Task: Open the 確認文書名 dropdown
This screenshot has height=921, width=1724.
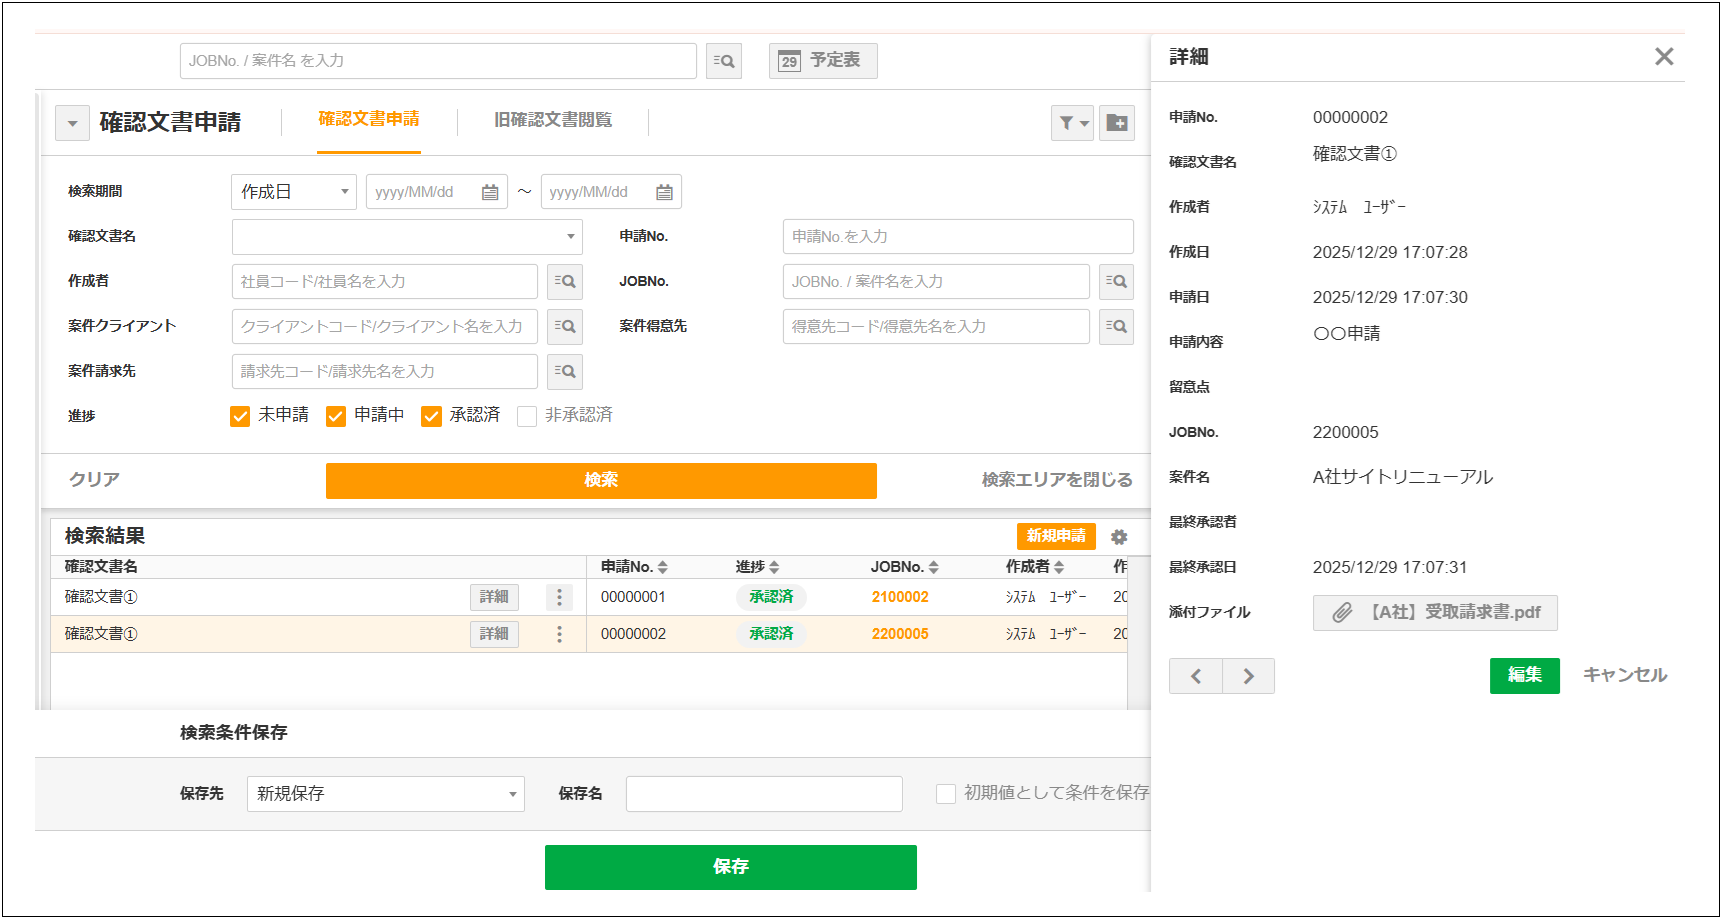Action: [x=407, y=237]
